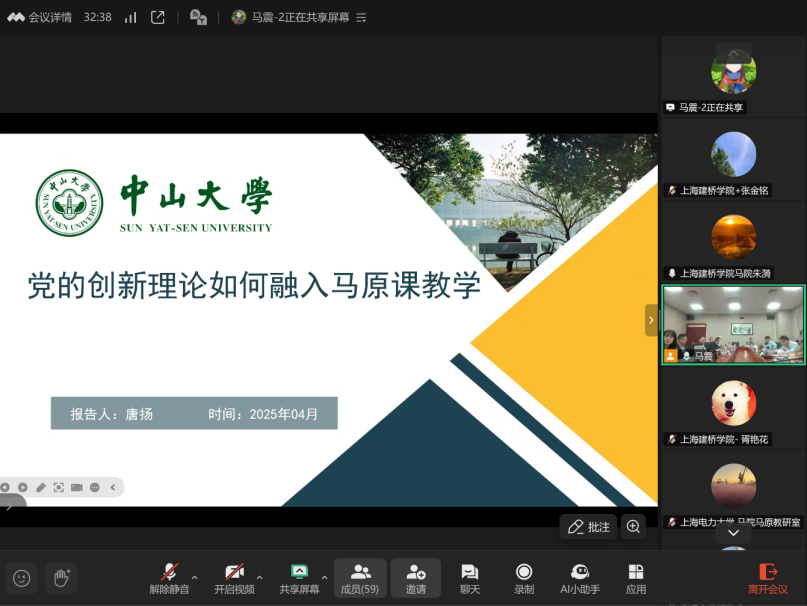807x606 pixels.
Task: Click the raise hand icon
Action: (x=61, y=577)
